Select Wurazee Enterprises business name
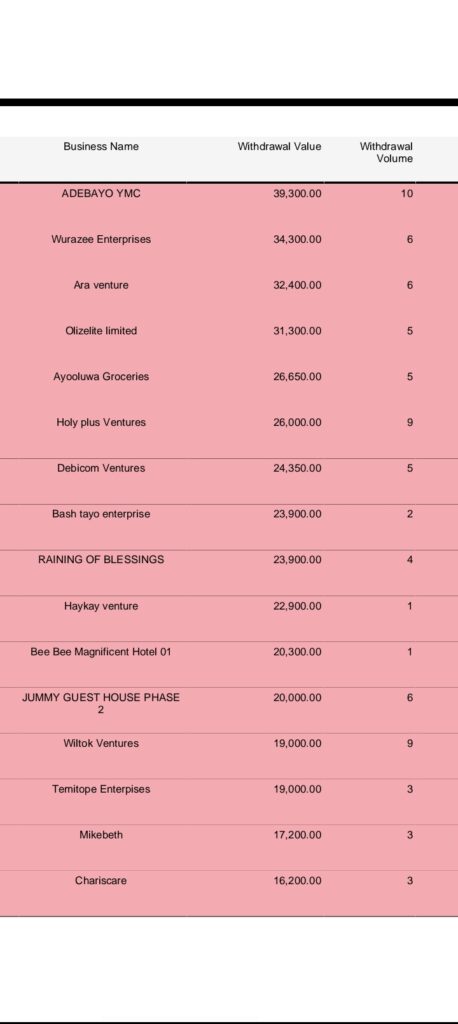The height and width of the screenshot is (1024, 458). 101,240
